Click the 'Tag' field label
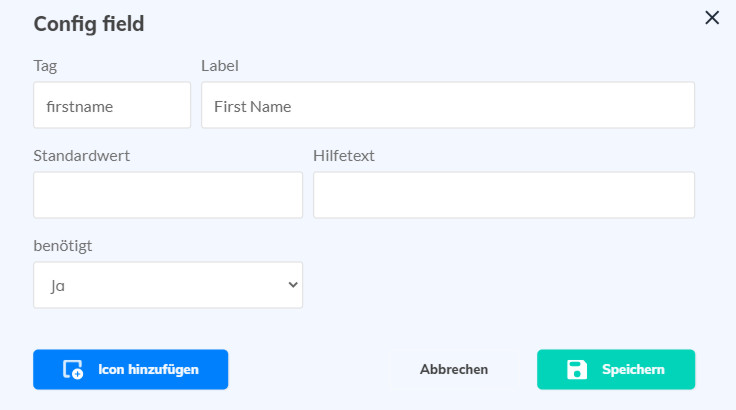 (x=45, y=66)
